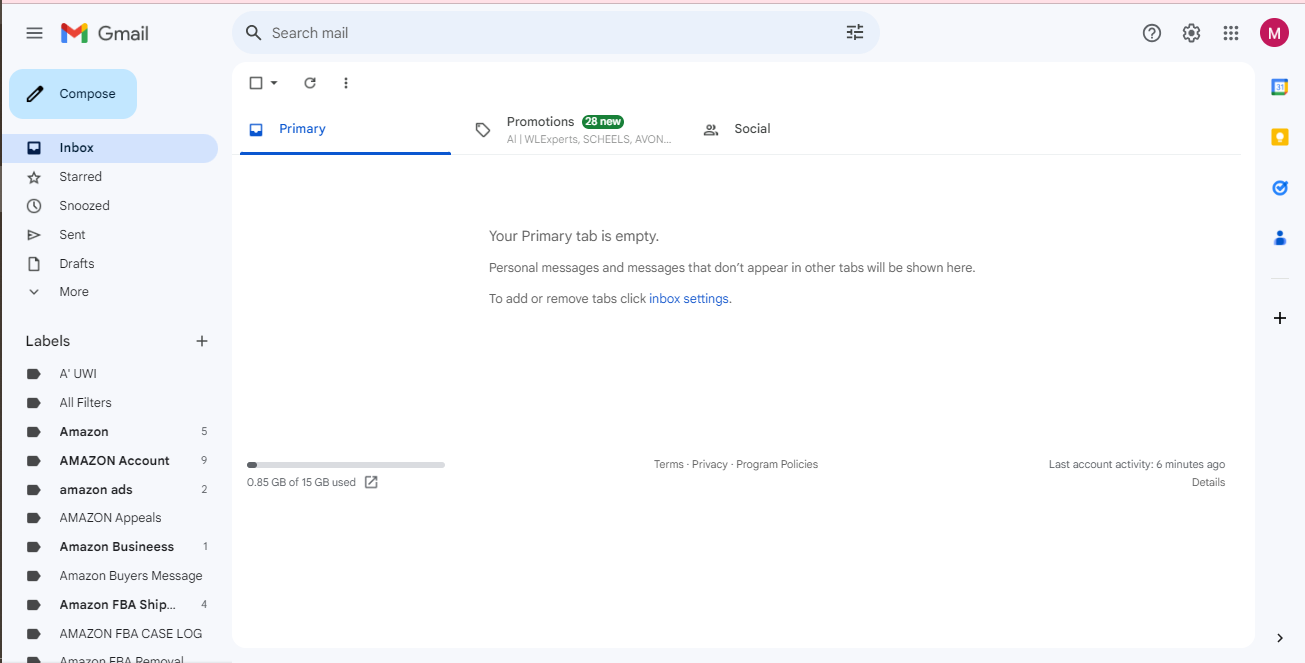
Task: Click '0.85 GB of 15 GB used' text
Action: click(x=301, y=482)
